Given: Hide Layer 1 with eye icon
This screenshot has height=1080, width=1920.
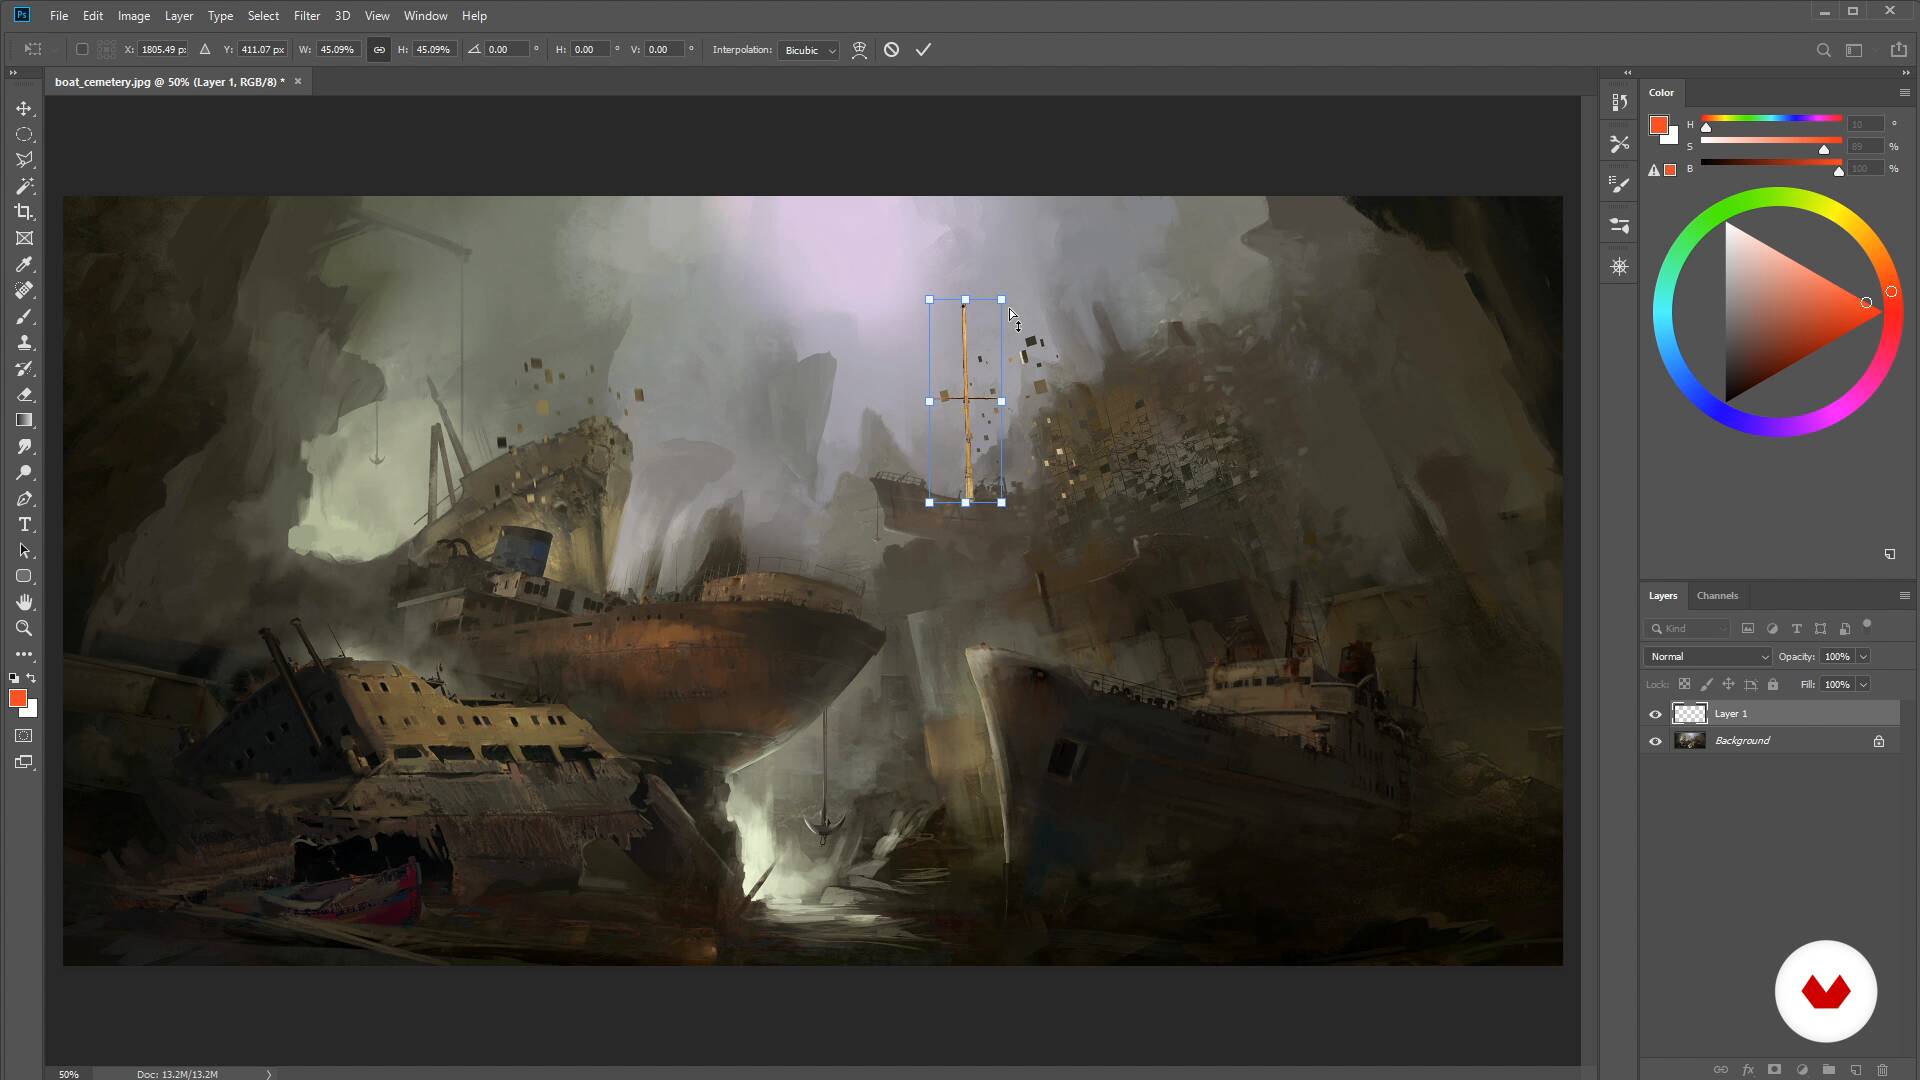Looking at the screenshot, I should 1655,714.
